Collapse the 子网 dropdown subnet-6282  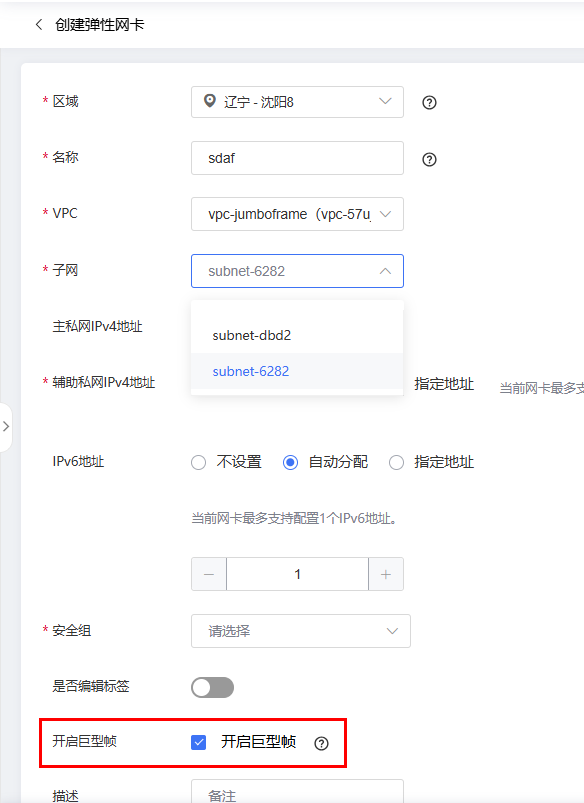coord(297,271)
